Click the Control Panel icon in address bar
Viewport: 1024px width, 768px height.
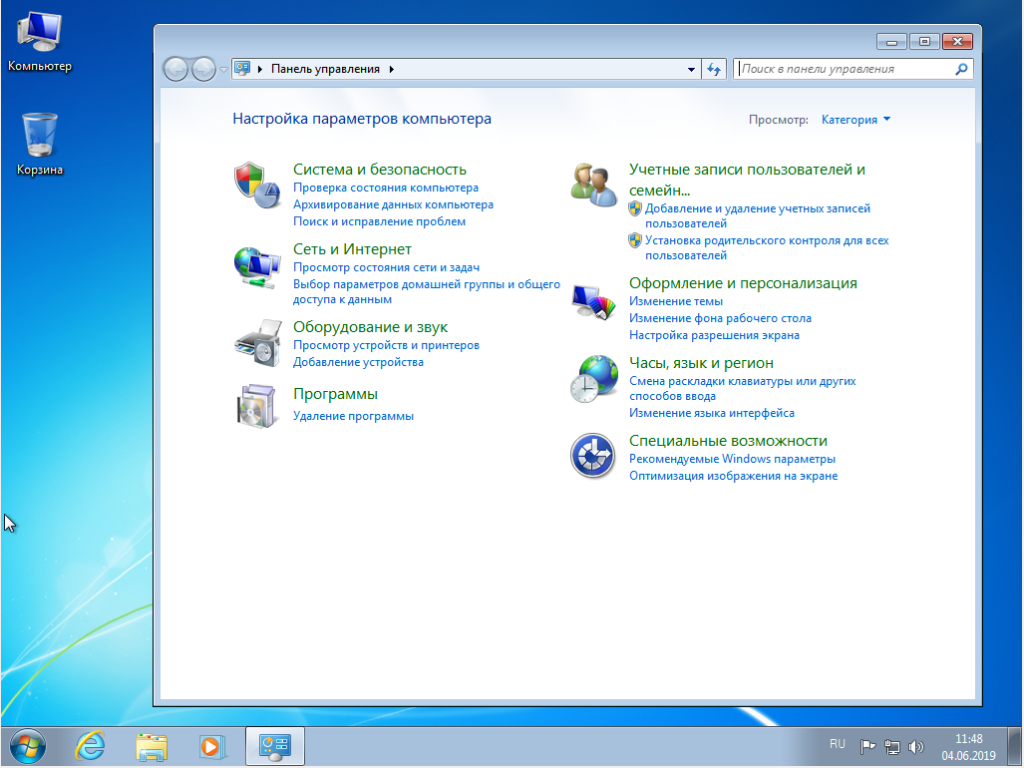[x=242, y=69]
